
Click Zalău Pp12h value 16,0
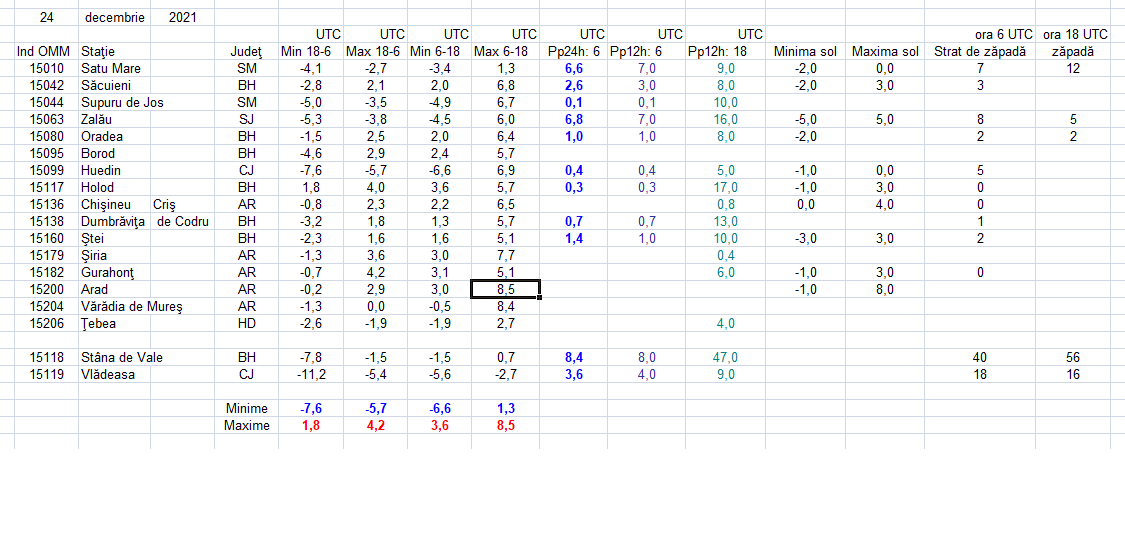coord(725,120)
